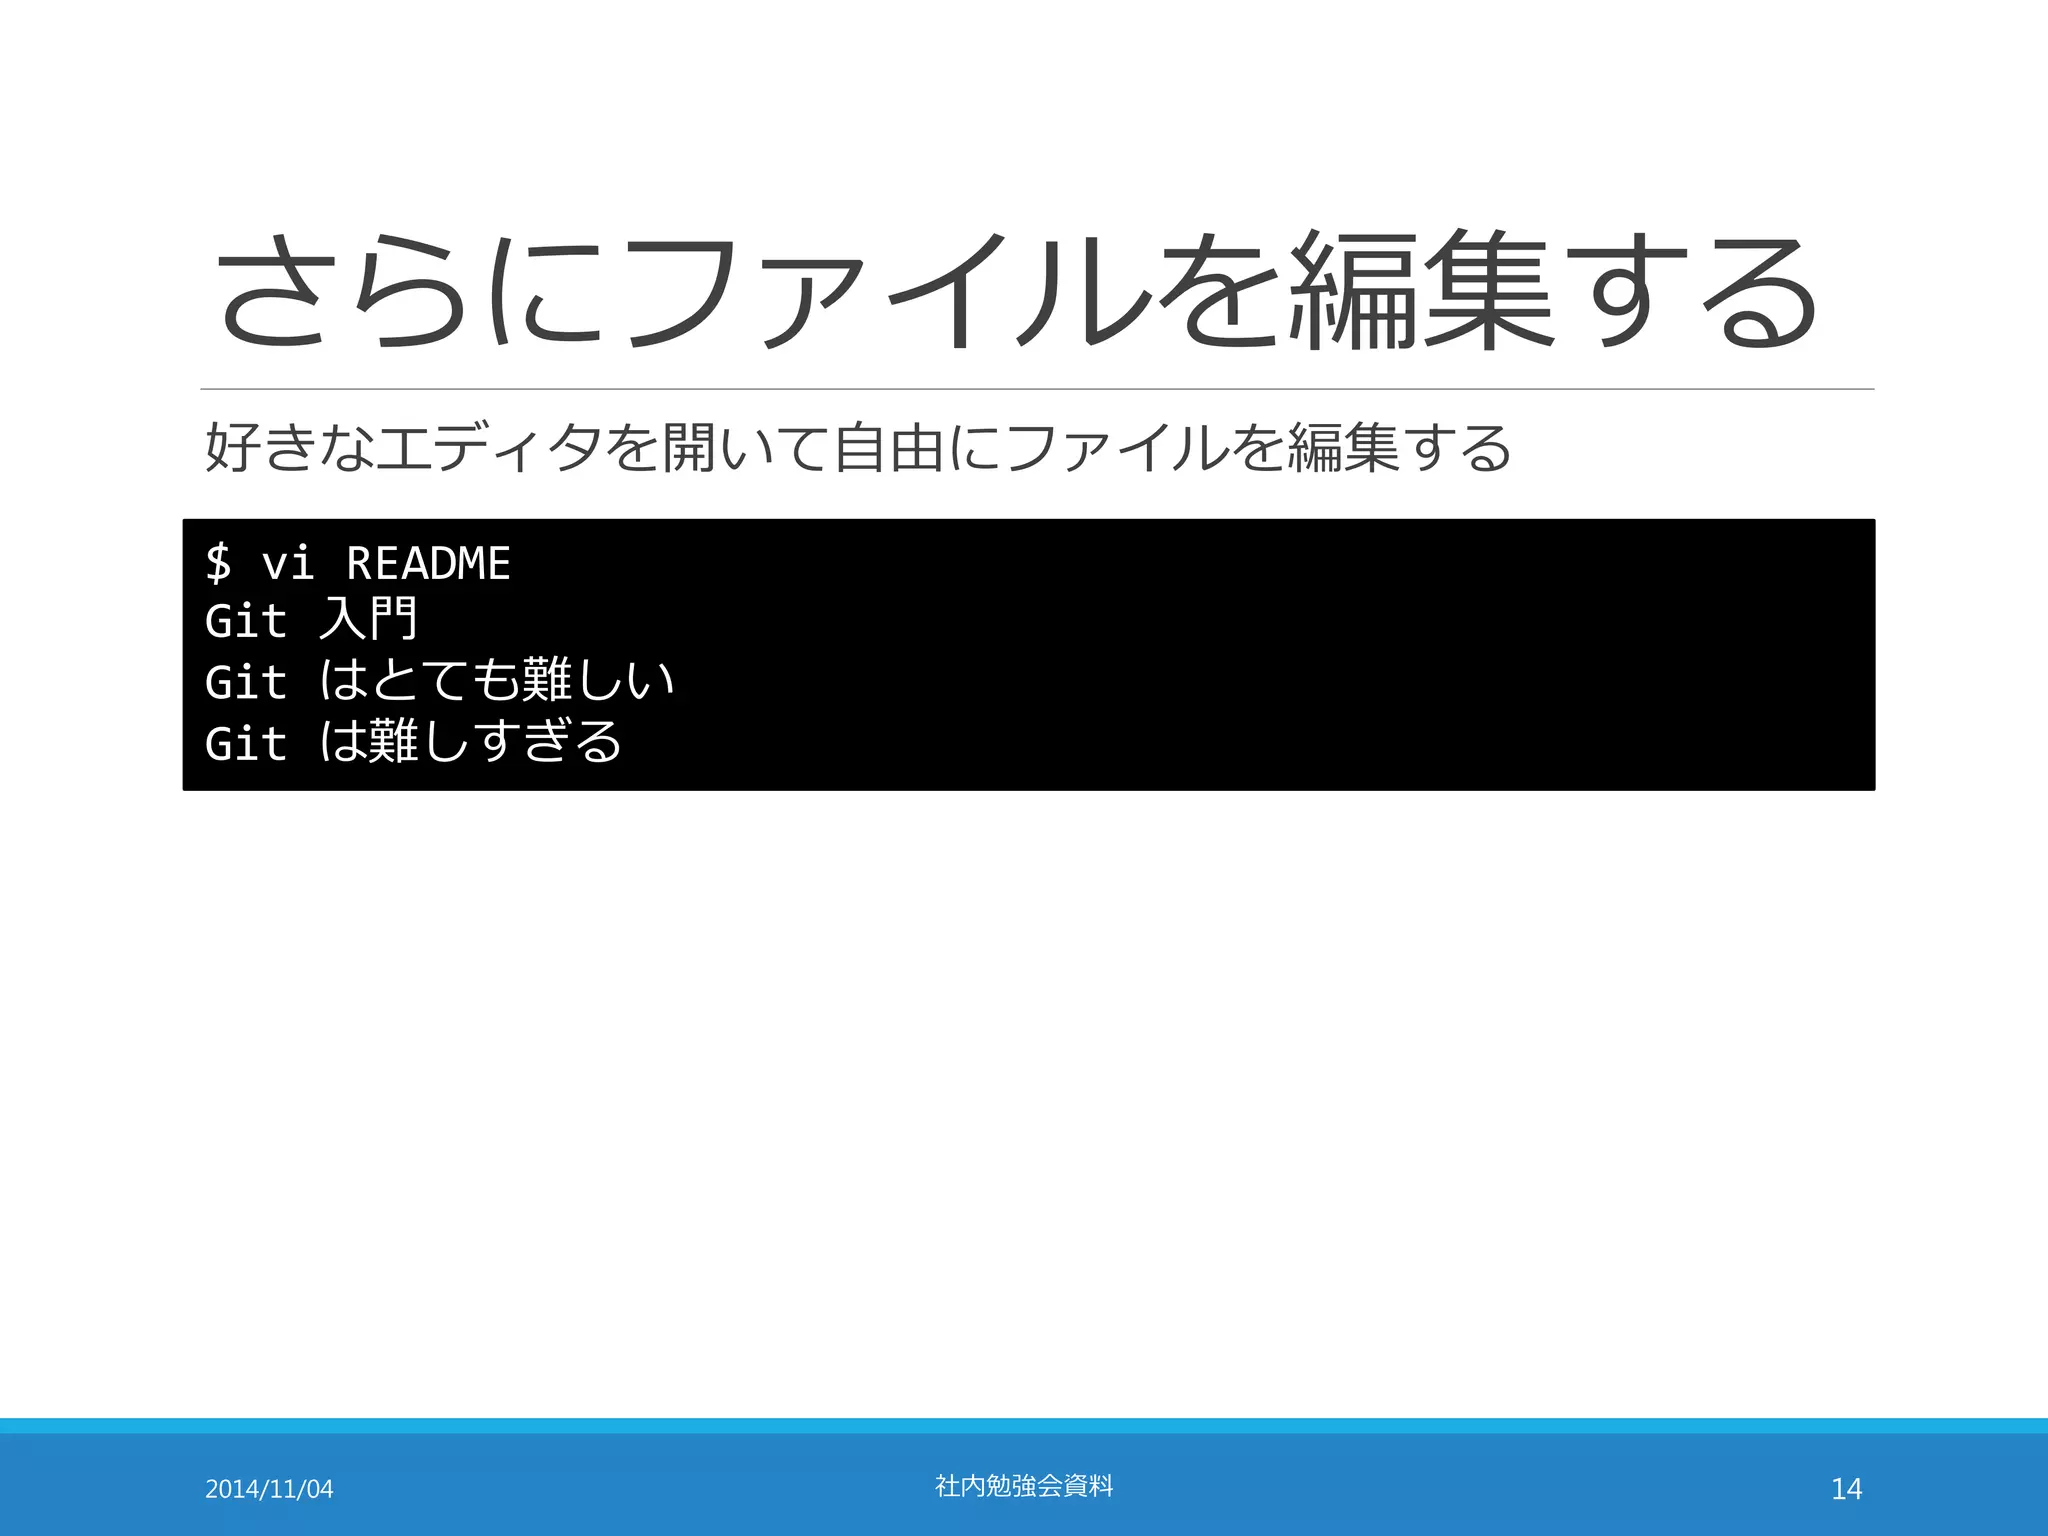Select the slide title さらにファイルを編集する

[1017, 290]
